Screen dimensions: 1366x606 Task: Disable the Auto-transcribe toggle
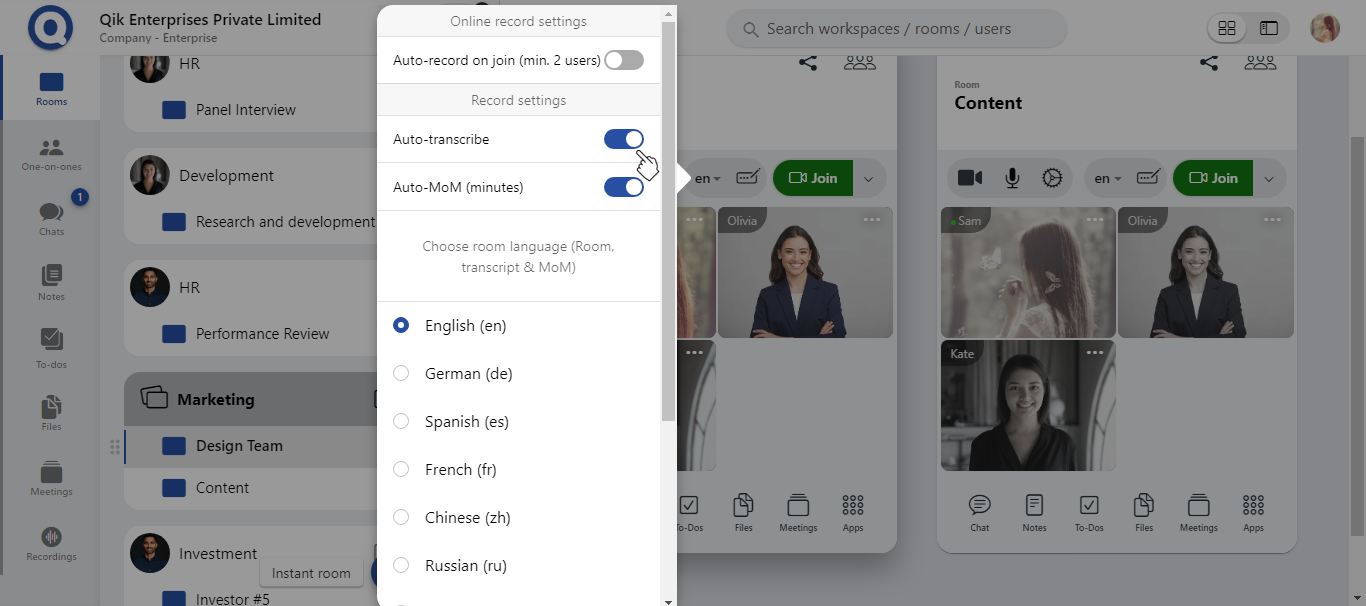(x=623, y=139)
